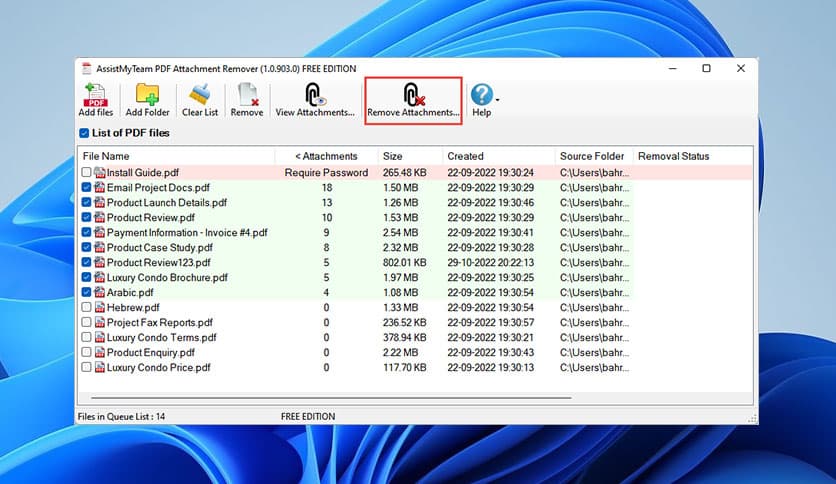The width and height of the screenshot is (836, 484).
Task: Click PDF icon of Email Project Docs.pdf
Action: [x=100, y=187]
